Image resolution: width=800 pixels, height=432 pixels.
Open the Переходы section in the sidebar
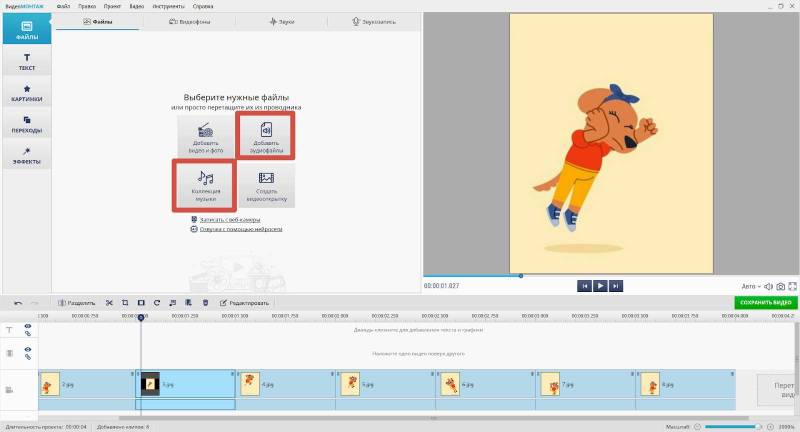pyautogui.click(x=27, y=123)
